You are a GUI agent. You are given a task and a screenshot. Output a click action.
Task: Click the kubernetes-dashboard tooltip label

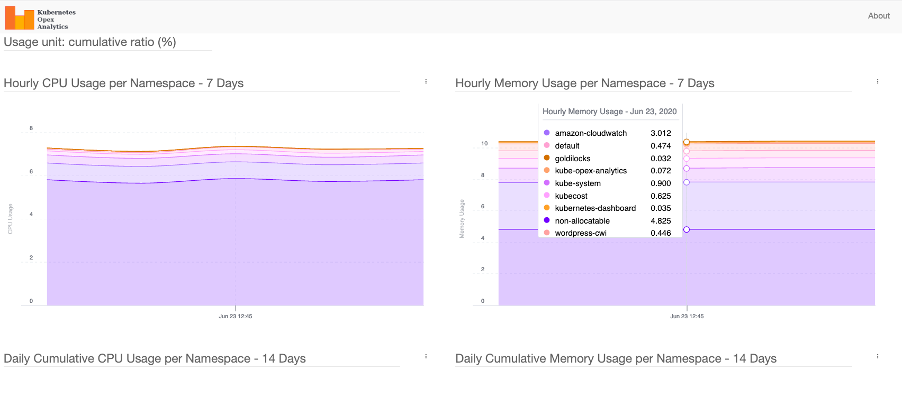595,208
